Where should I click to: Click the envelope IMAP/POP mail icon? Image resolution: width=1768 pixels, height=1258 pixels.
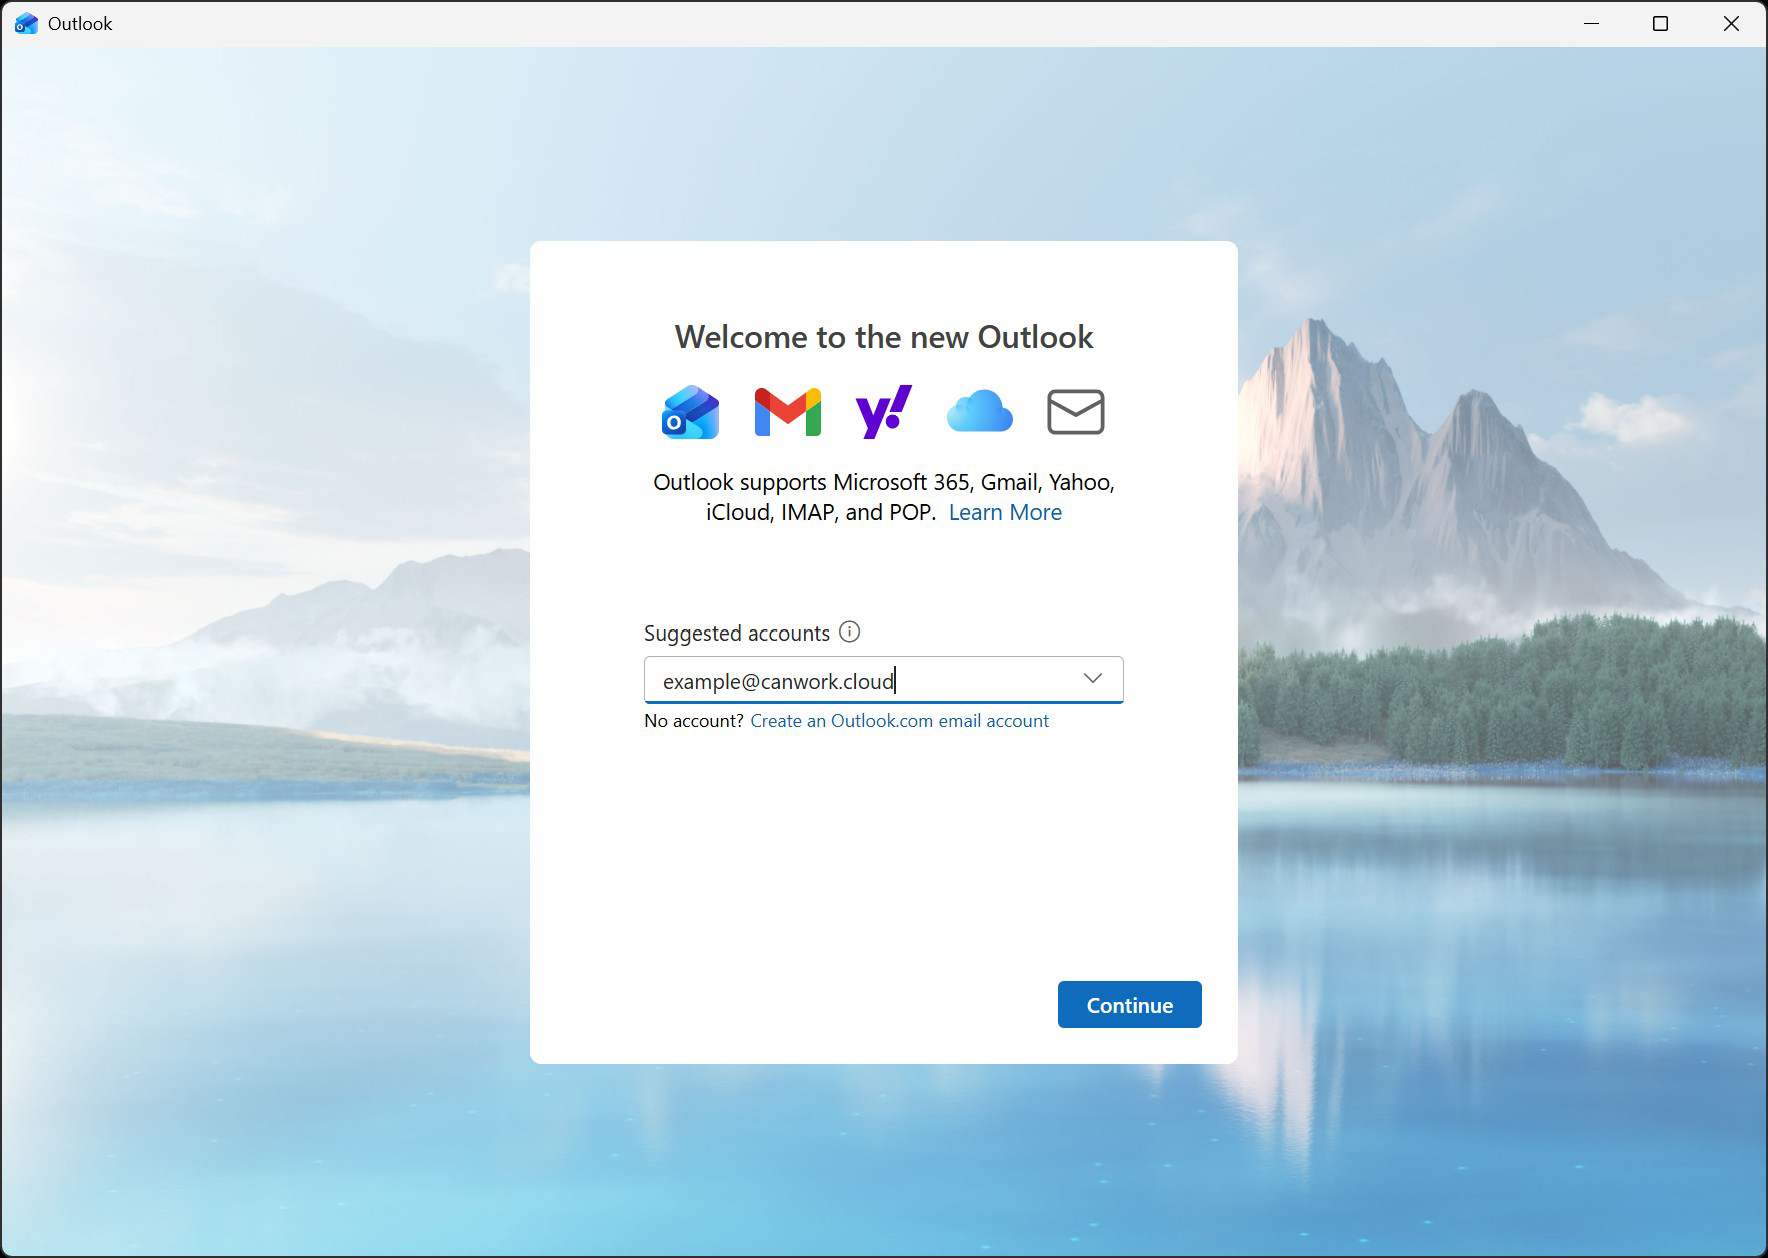[x=1075, y=412]
